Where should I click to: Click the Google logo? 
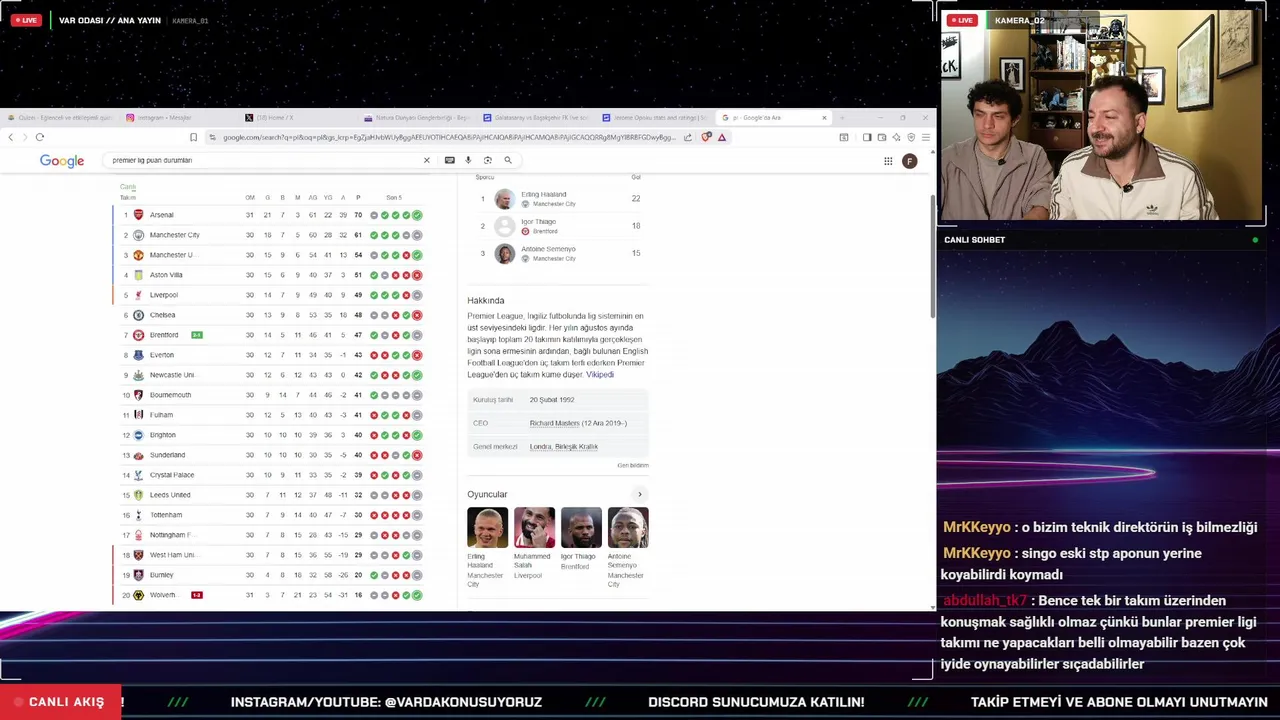click(62, 161)
